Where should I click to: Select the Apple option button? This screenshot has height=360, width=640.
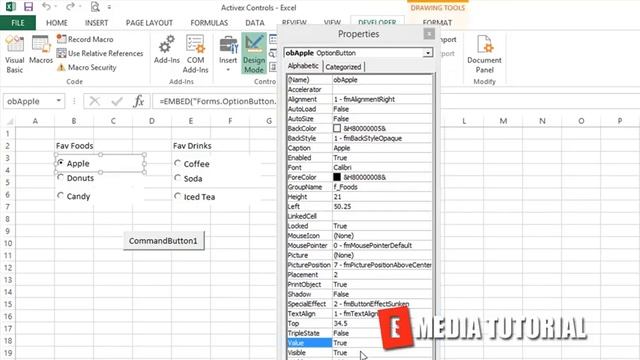pyautogui.click(x=60, y=163)
